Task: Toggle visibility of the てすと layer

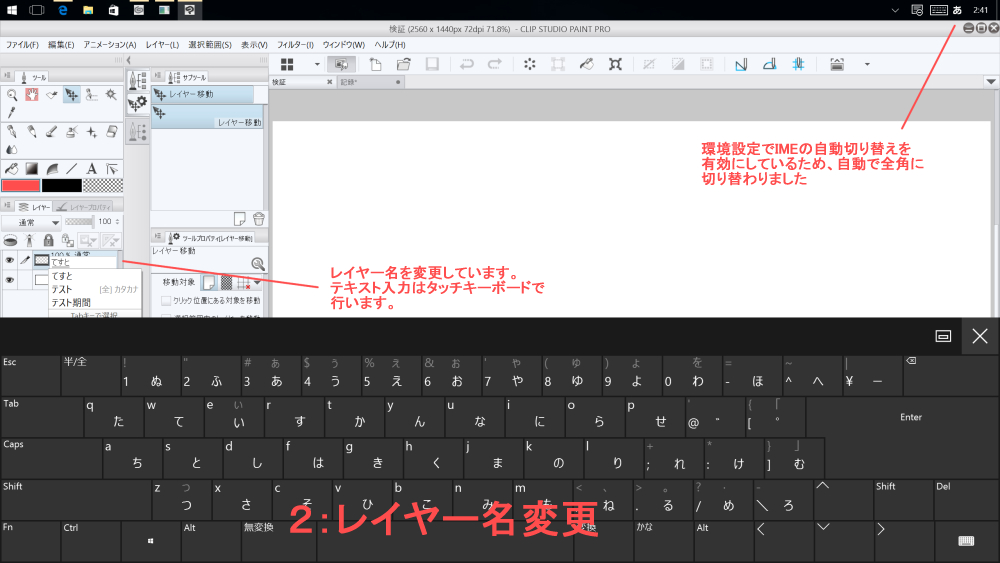Action: pos(10,260)
